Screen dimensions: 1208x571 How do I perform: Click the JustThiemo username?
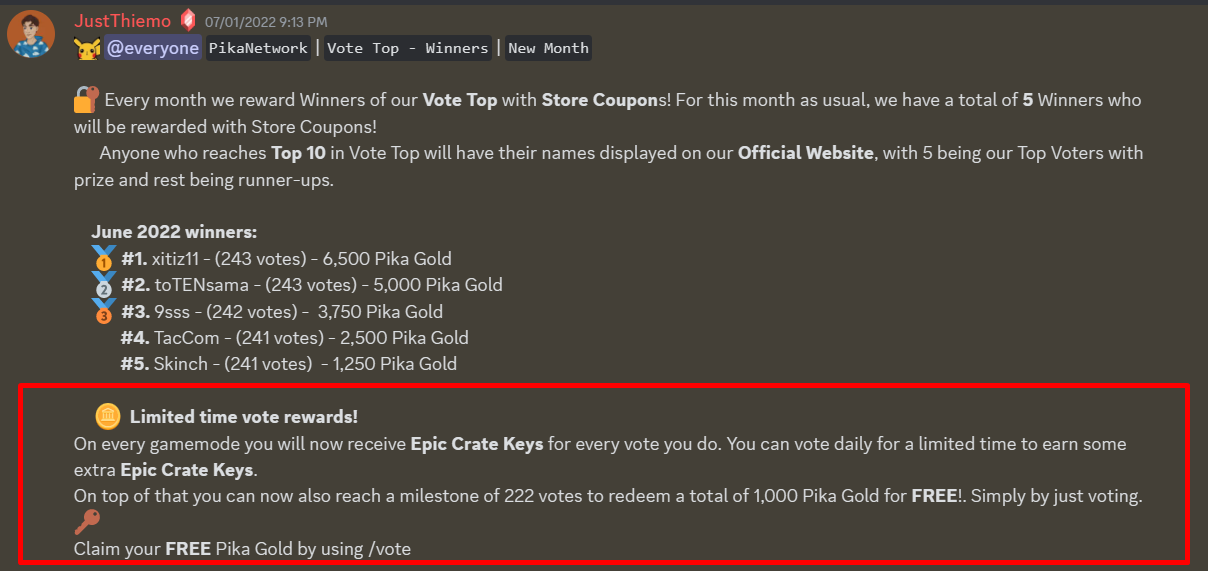(x=122, y=21)
